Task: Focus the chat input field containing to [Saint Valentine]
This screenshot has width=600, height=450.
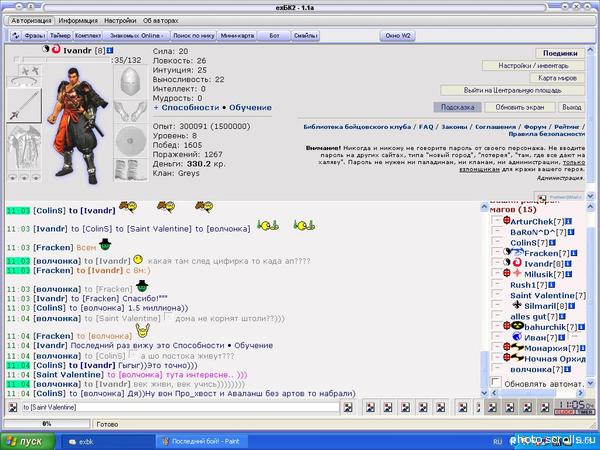Action: [179, 408]
